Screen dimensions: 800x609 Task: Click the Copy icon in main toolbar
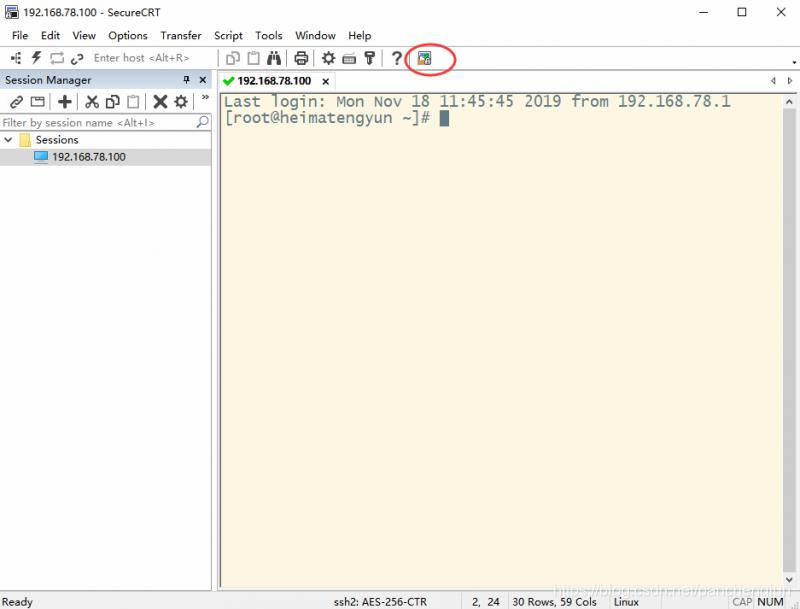click(233, 58)
